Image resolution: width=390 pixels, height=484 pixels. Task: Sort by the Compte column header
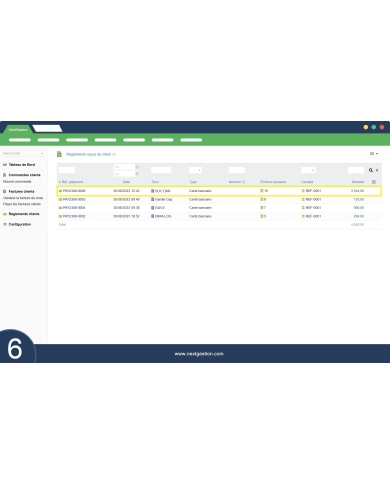point(307,182)
